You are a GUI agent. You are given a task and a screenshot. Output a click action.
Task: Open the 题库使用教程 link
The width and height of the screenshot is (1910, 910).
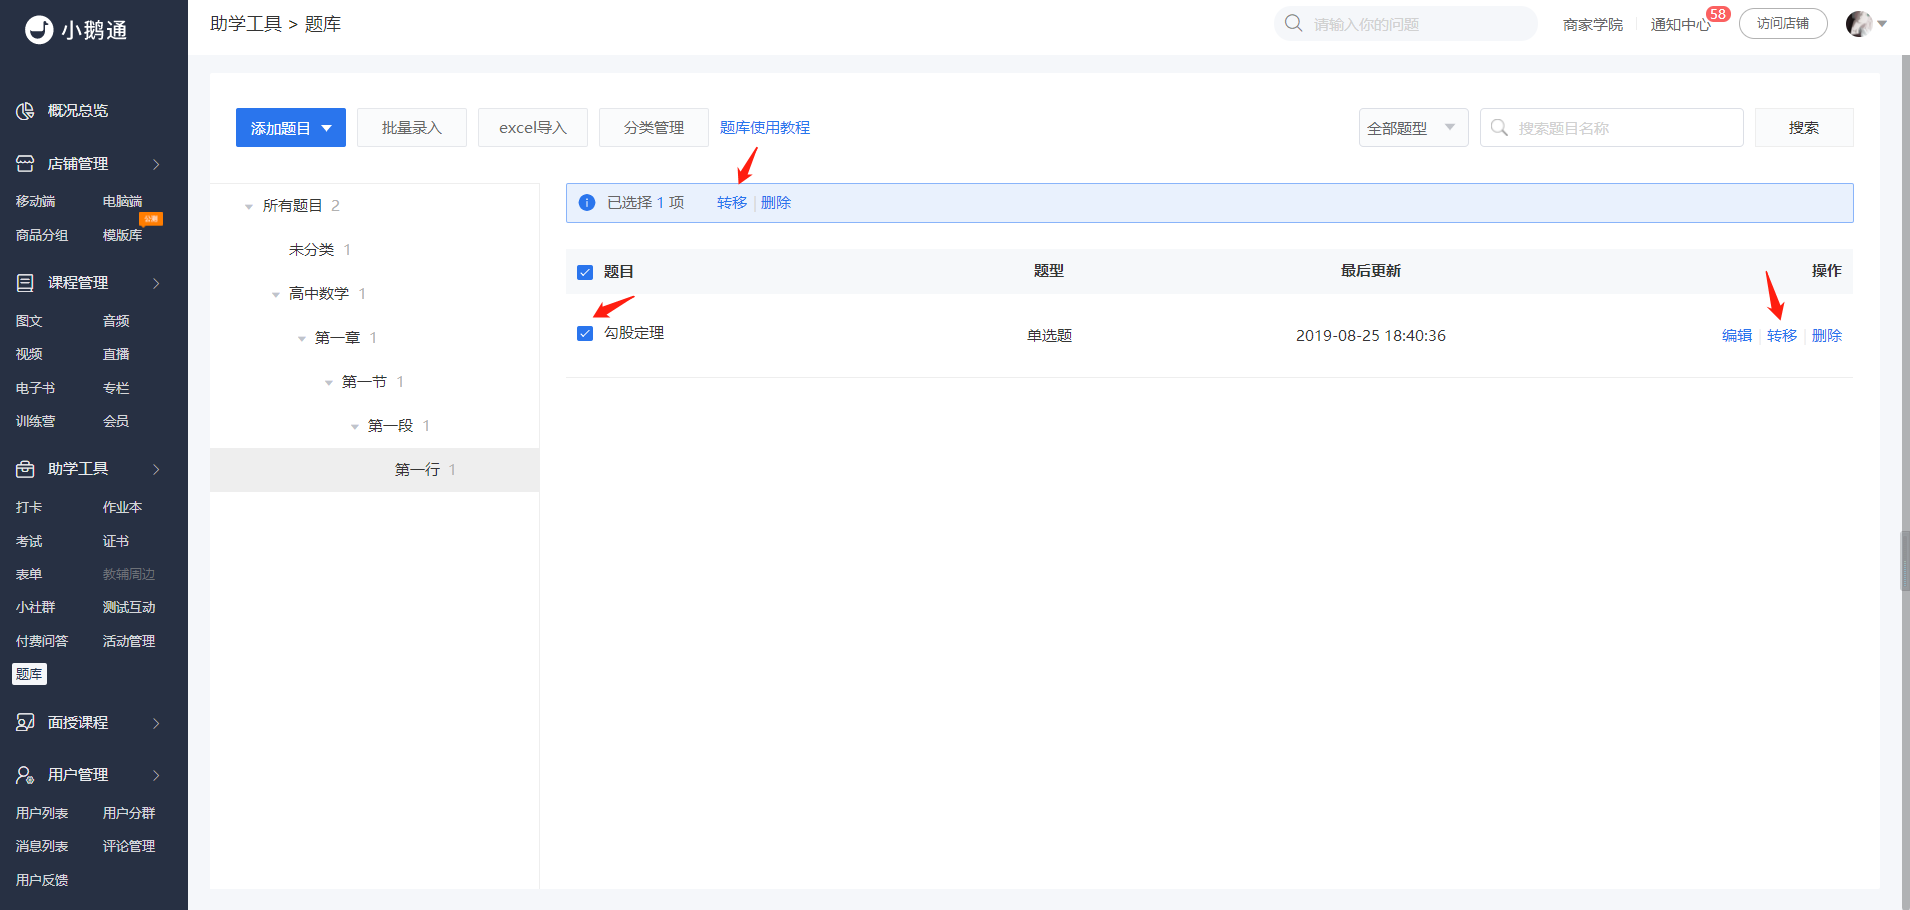coord(765,128)
